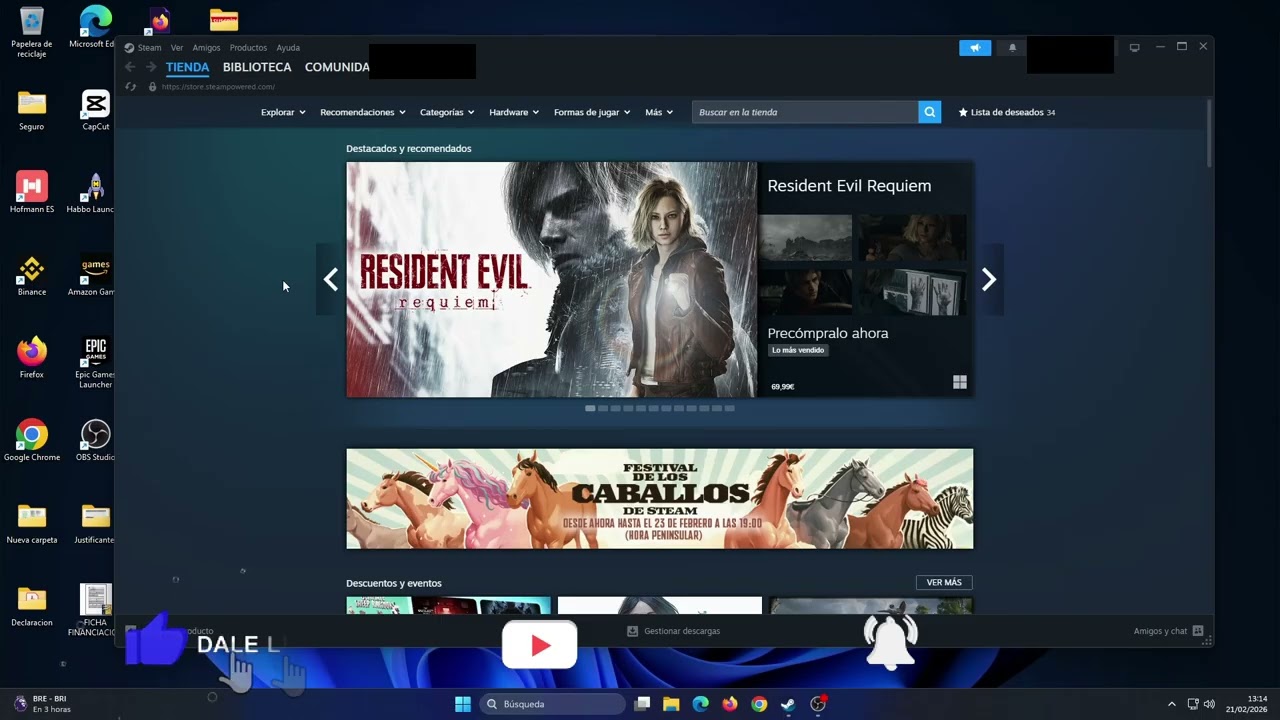This screenshot has width=1280, height=720.
Task: Show next featured game in carousel
Action: coord(989,280)
